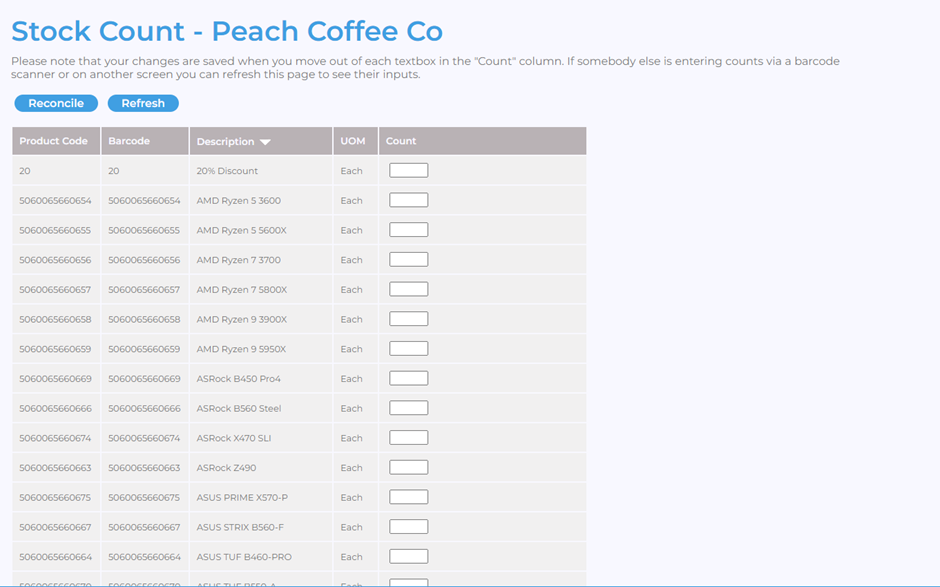The height and width of the screenshot is (587, 940).
Task: Click the Refresh button
Action: 143,103
